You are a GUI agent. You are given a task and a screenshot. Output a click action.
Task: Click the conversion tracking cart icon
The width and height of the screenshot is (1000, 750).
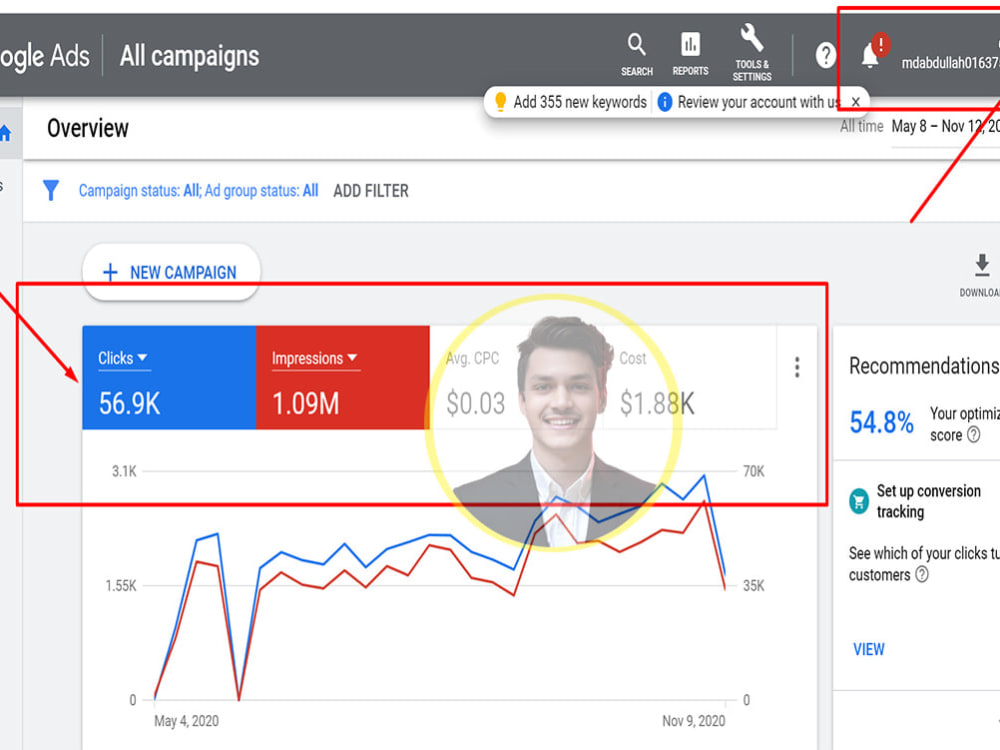coord(859,501)
